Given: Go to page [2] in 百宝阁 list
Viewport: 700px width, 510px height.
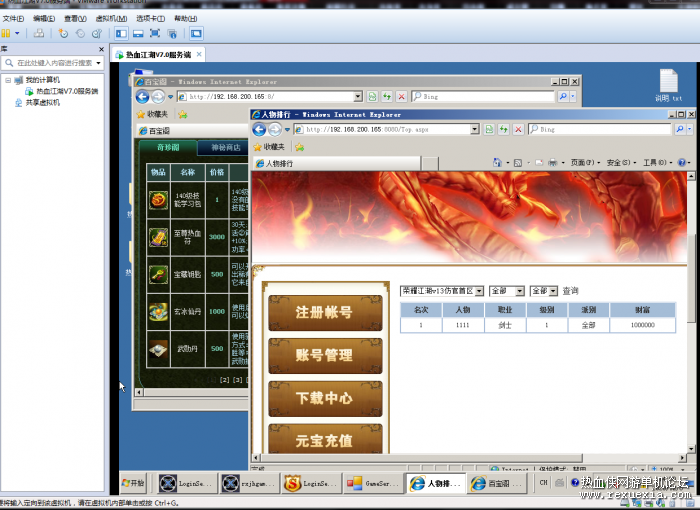Looking at the screenshot, I should click(225, 380).
